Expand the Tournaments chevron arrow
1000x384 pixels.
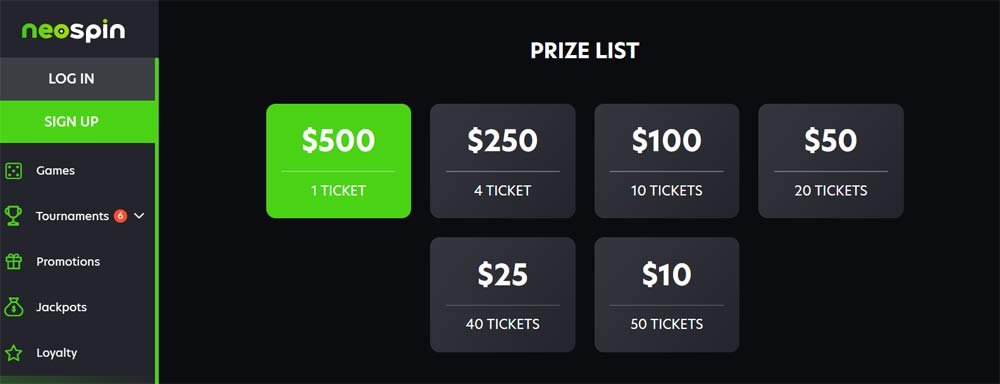coord(139,216)
